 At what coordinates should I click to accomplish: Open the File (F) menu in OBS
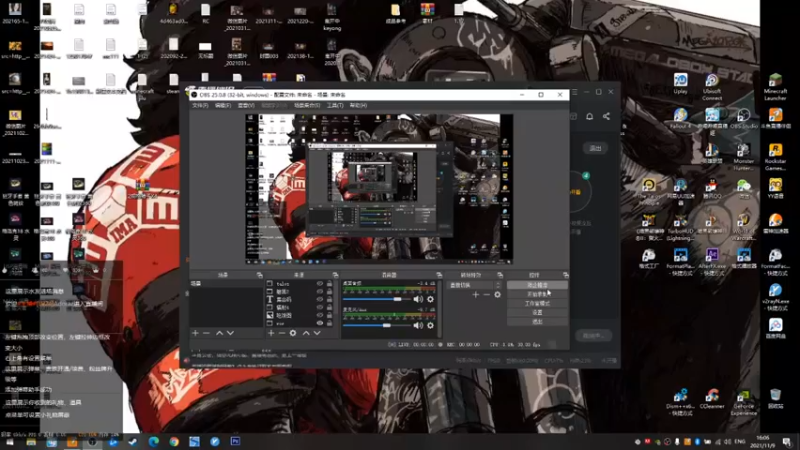(x=200, y=106)
